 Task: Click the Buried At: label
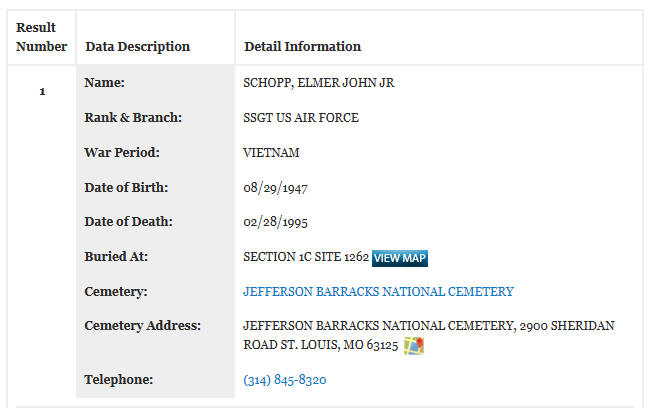(x=116, y=257)
